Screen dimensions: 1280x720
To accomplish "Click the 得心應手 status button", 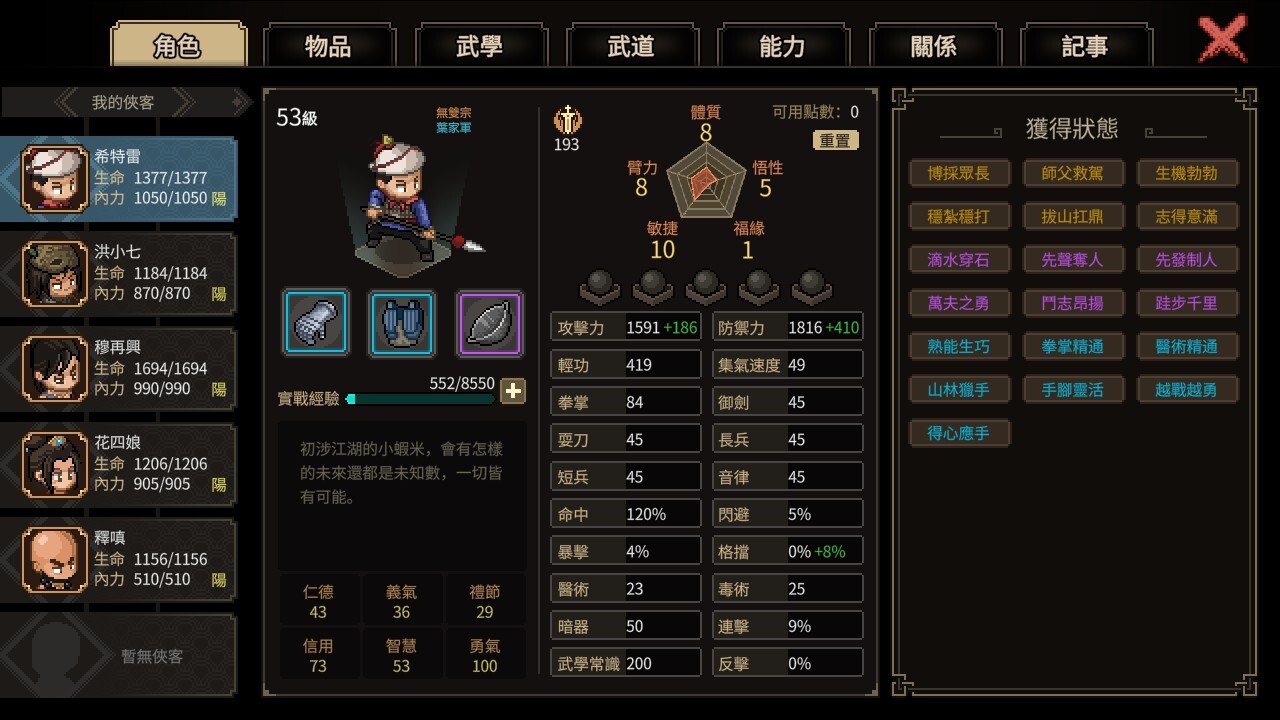I will point(959,433).
